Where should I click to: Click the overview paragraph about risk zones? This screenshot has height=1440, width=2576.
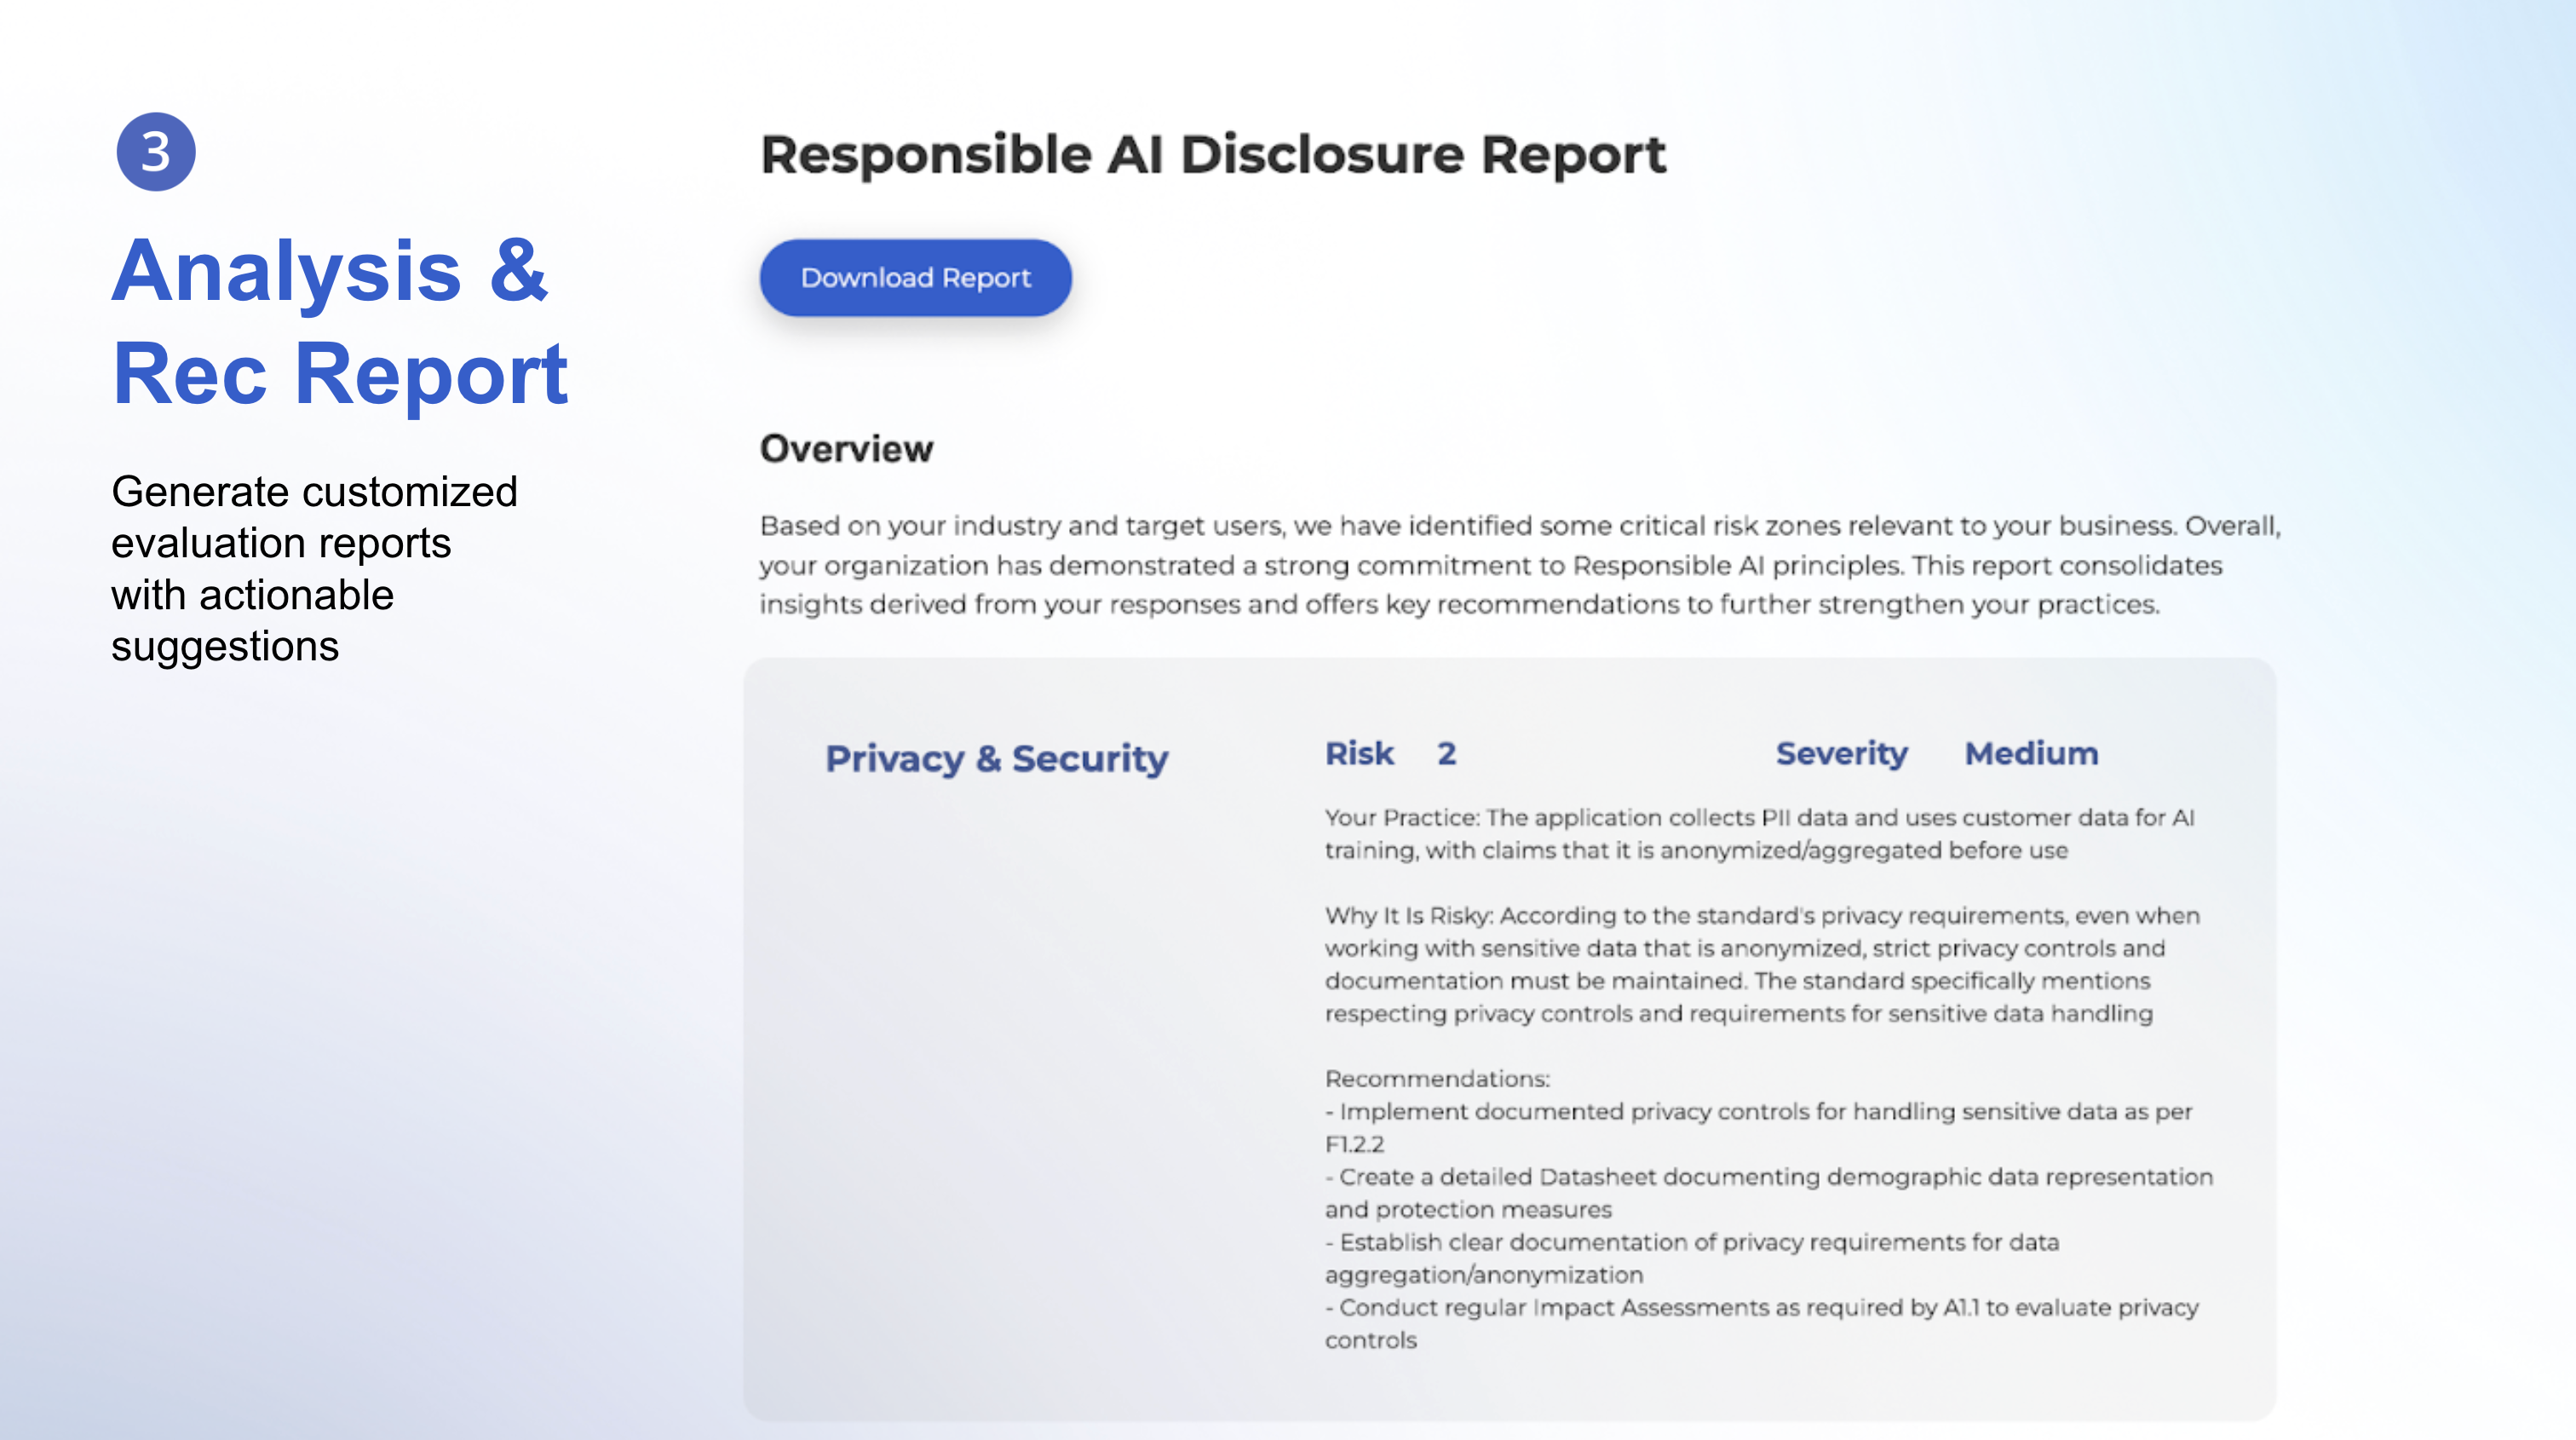[x=1518, y=565]
